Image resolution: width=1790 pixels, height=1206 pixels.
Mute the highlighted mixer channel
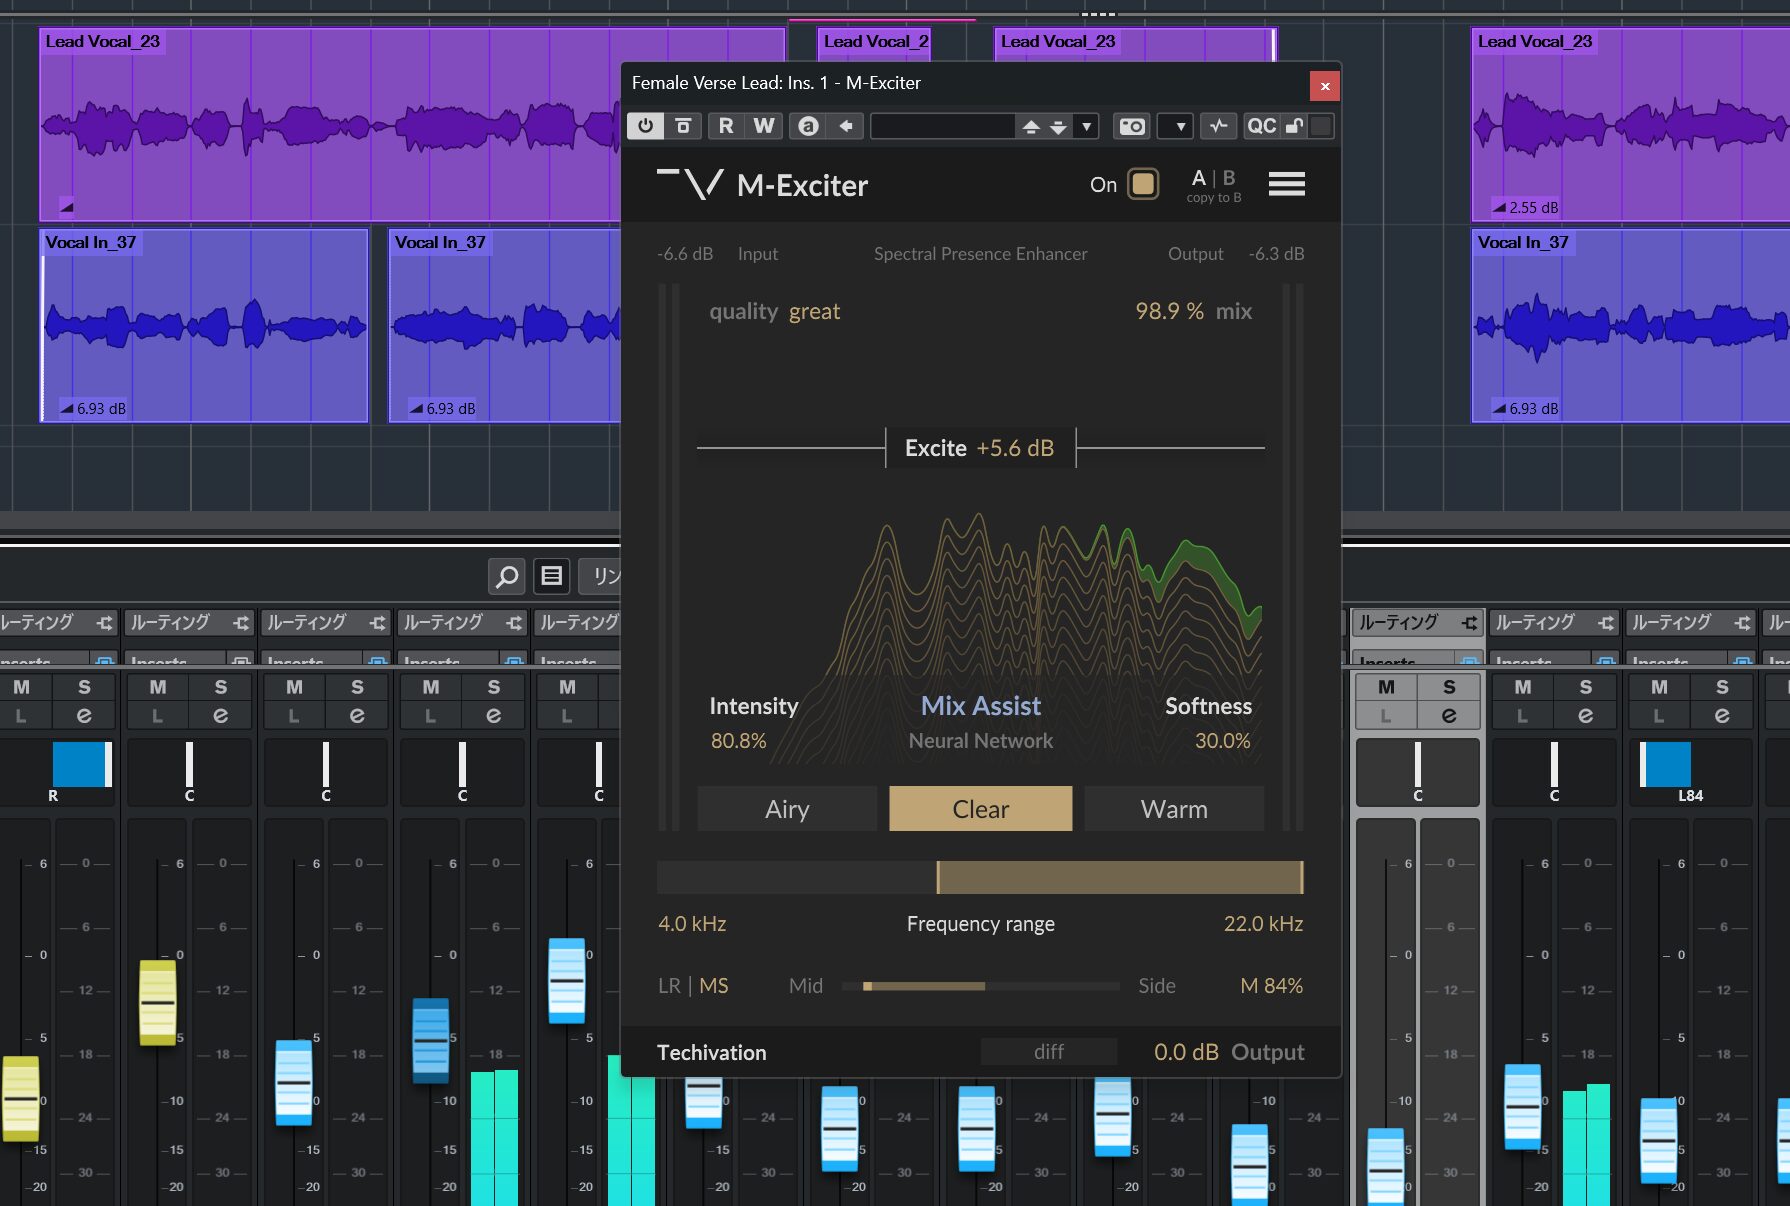(1386, 687)
